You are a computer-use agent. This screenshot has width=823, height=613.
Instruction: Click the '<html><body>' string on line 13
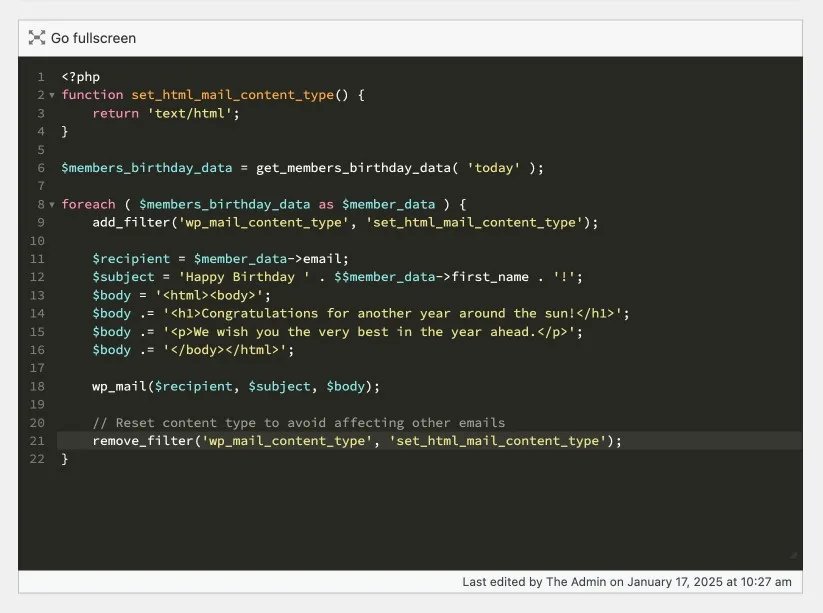[x=208, y=295]
